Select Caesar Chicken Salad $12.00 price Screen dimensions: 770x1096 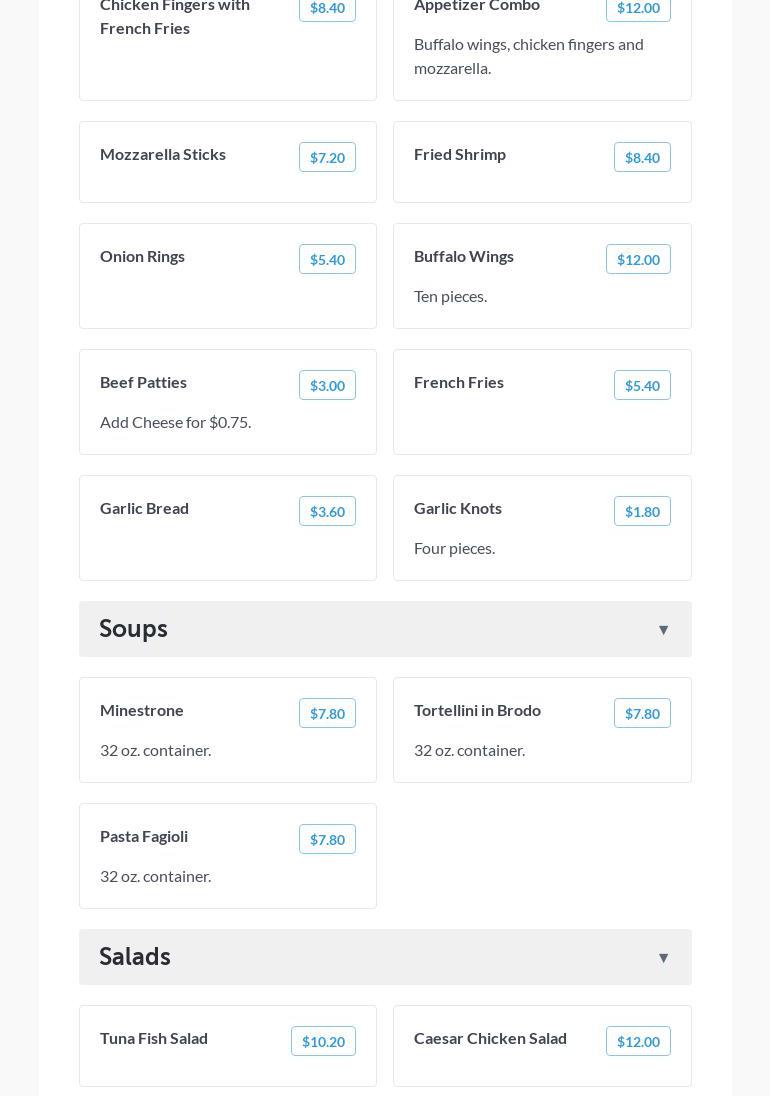pos(638,1042)
